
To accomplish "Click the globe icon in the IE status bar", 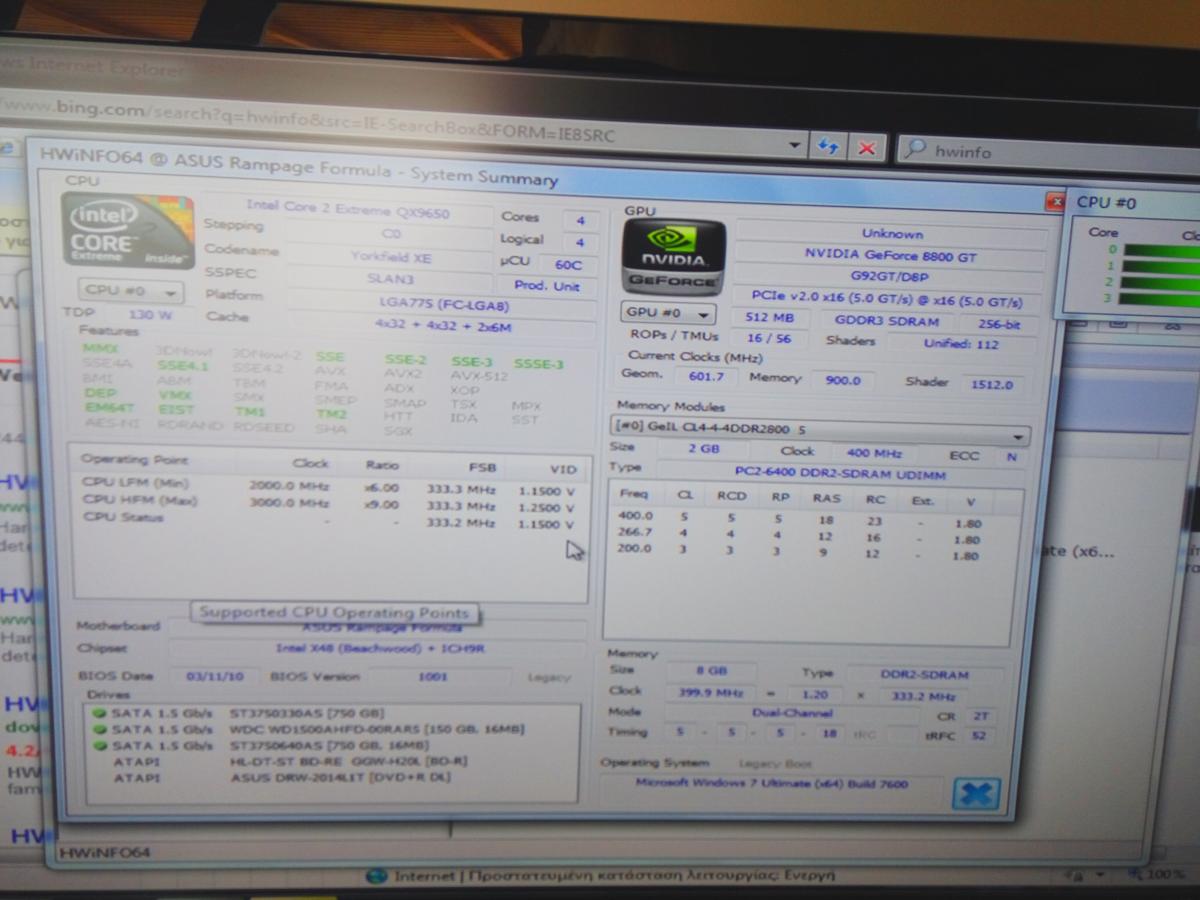I will [376, 876].
